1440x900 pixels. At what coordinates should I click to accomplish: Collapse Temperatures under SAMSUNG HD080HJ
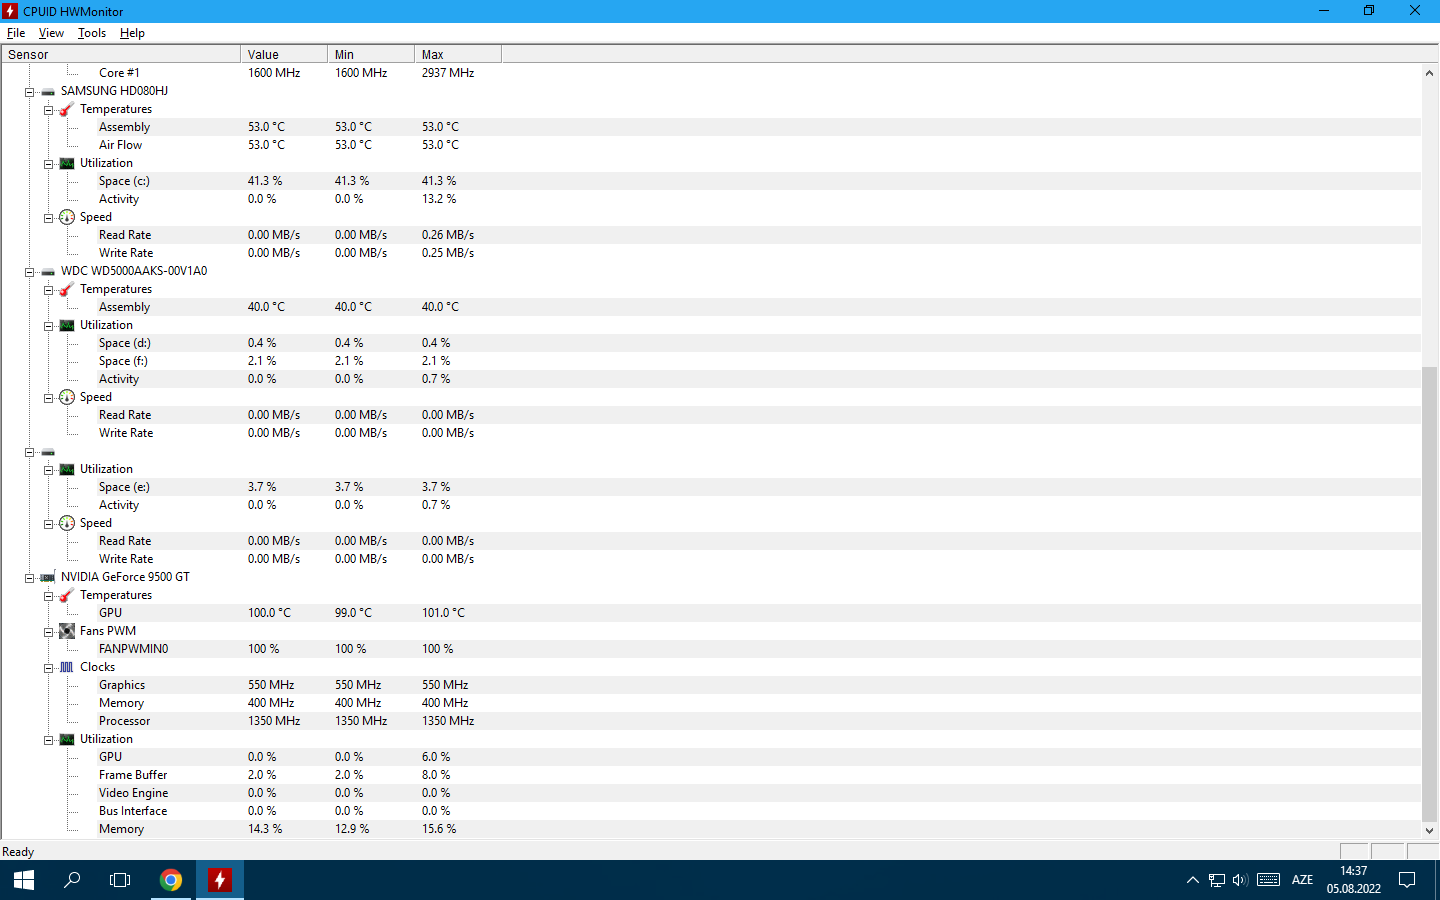tap(48, 109)
